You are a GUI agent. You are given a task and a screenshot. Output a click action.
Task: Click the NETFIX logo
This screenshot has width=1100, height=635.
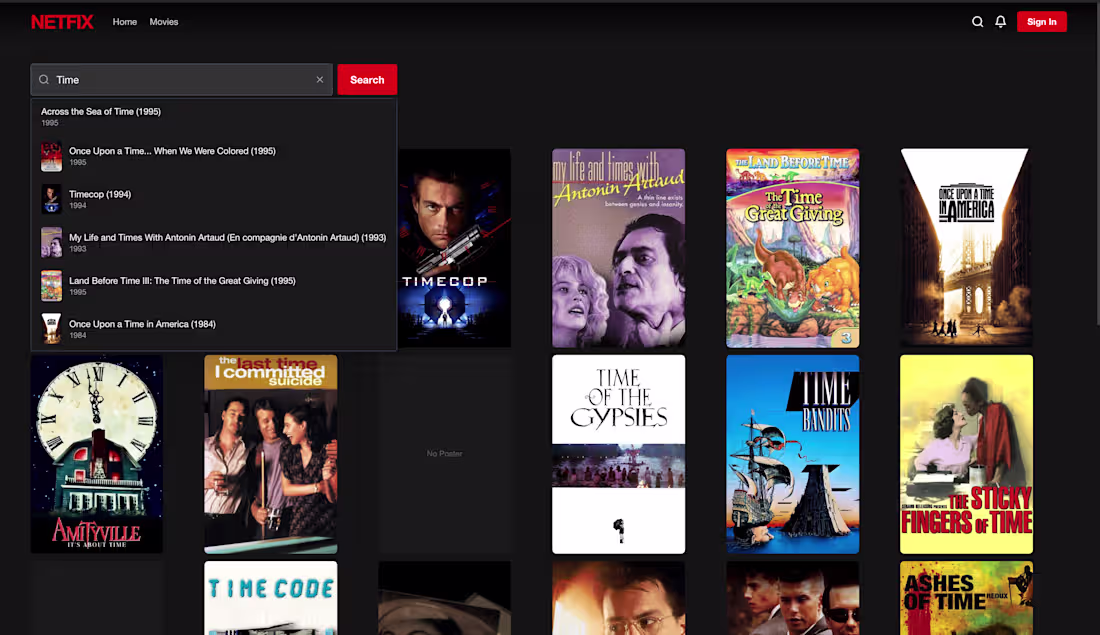(x=62, y=22)
